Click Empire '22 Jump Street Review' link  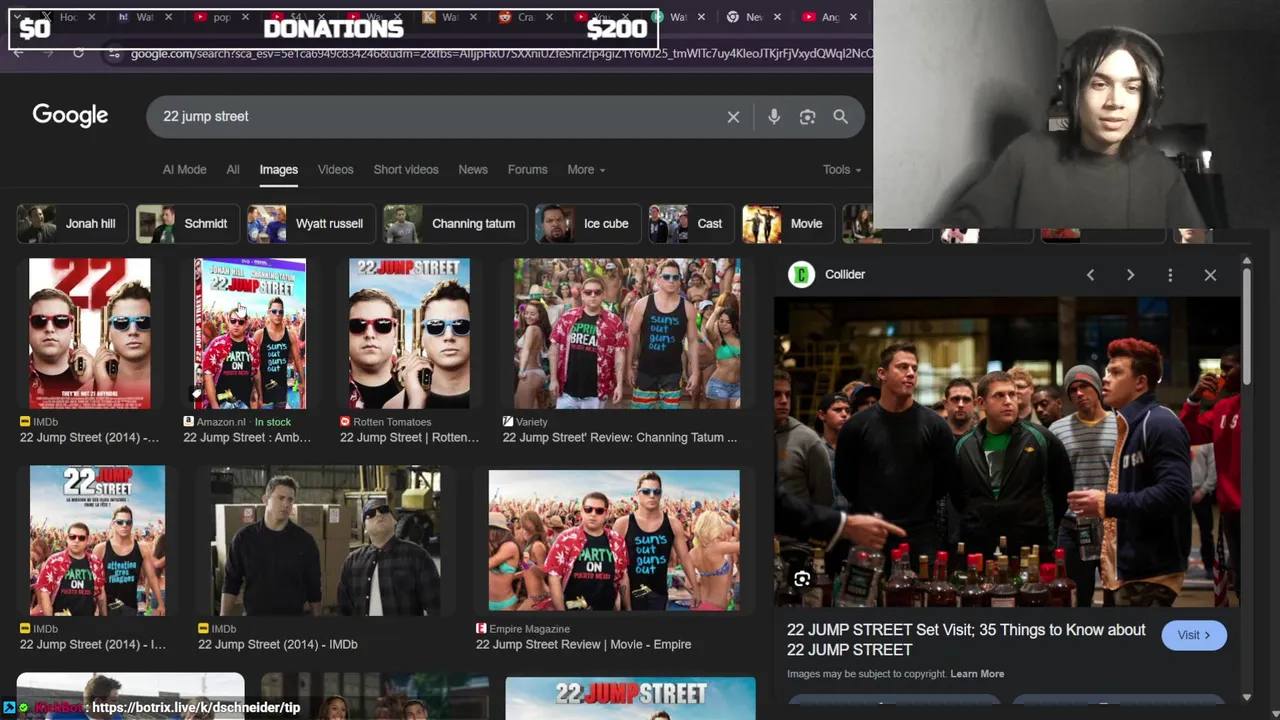583,644
